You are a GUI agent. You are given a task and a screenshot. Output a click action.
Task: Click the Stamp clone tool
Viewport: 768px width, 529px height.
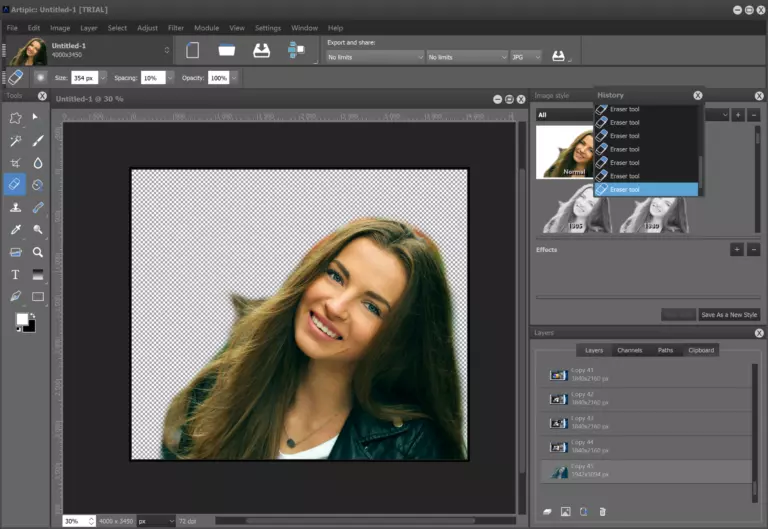pyautogui.click(x=15, y=208)
